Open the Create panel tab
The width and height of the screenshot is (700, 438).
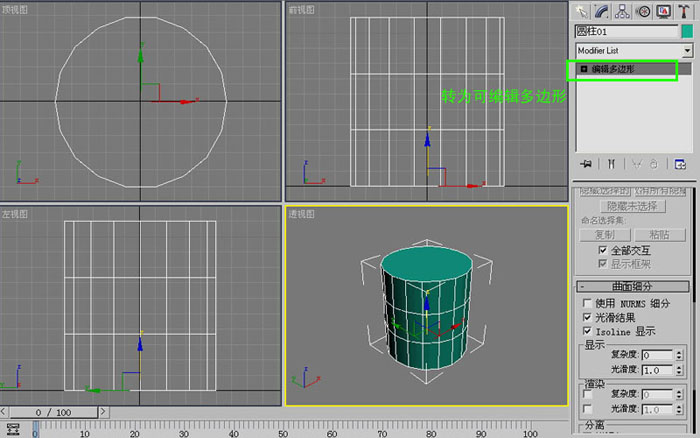click(582, 11)
